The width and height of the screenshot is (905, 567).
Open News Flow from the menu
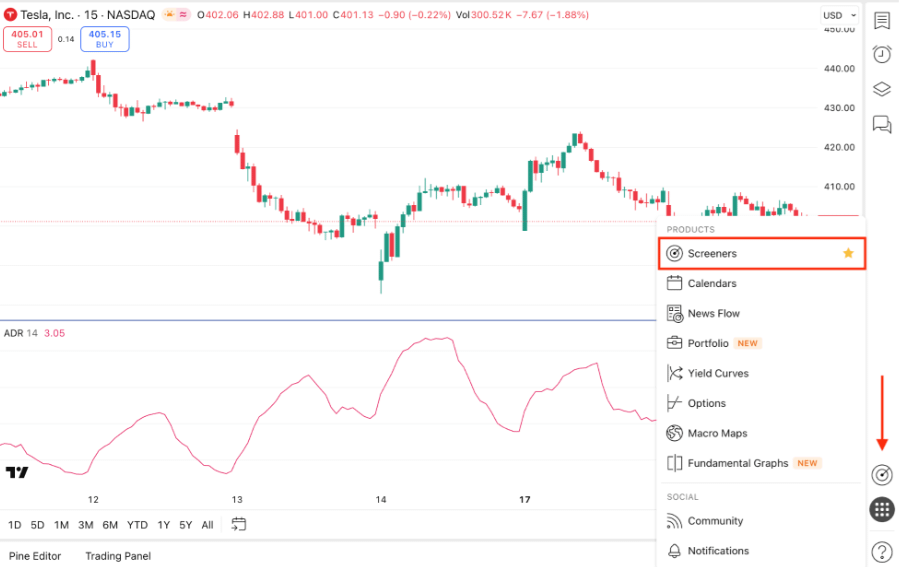coord(761,314)
